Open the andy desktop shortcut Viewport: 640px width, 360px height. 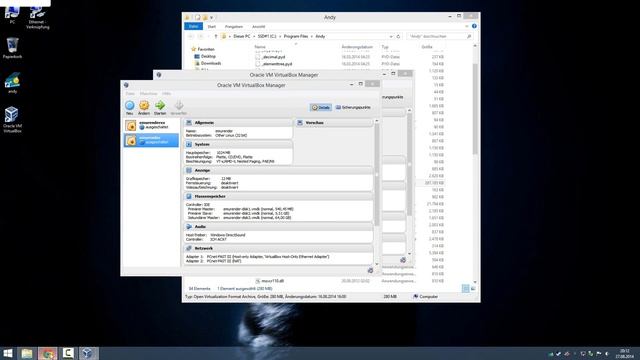[12, 82]
